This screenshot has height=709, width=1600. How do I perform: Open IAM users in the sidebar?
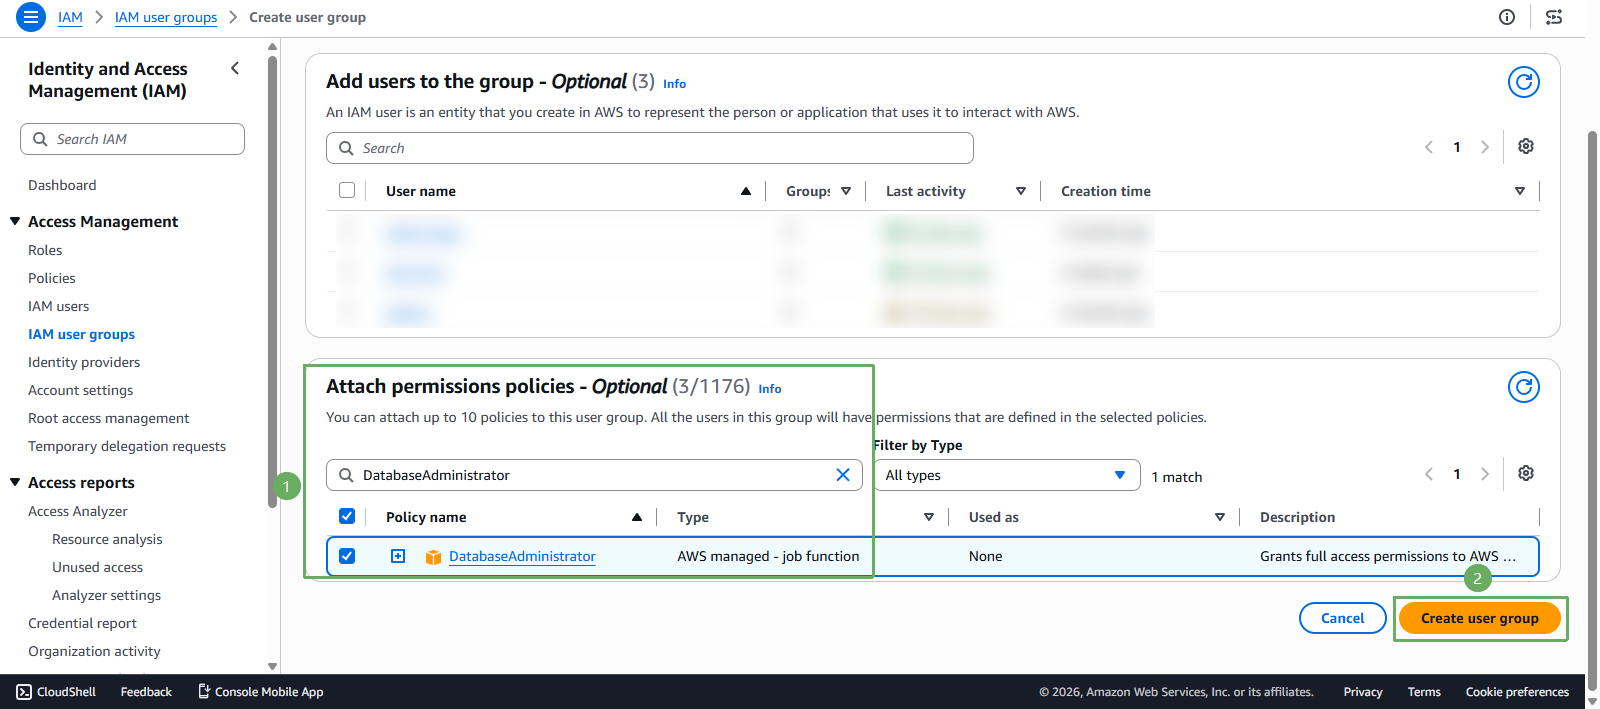pyautogui.click(x=59, y=306)
